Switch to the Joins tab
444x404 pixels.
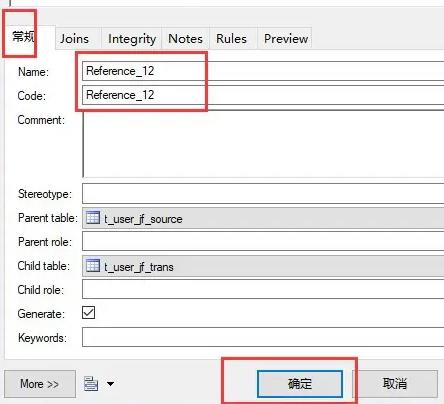coord(74,38)
